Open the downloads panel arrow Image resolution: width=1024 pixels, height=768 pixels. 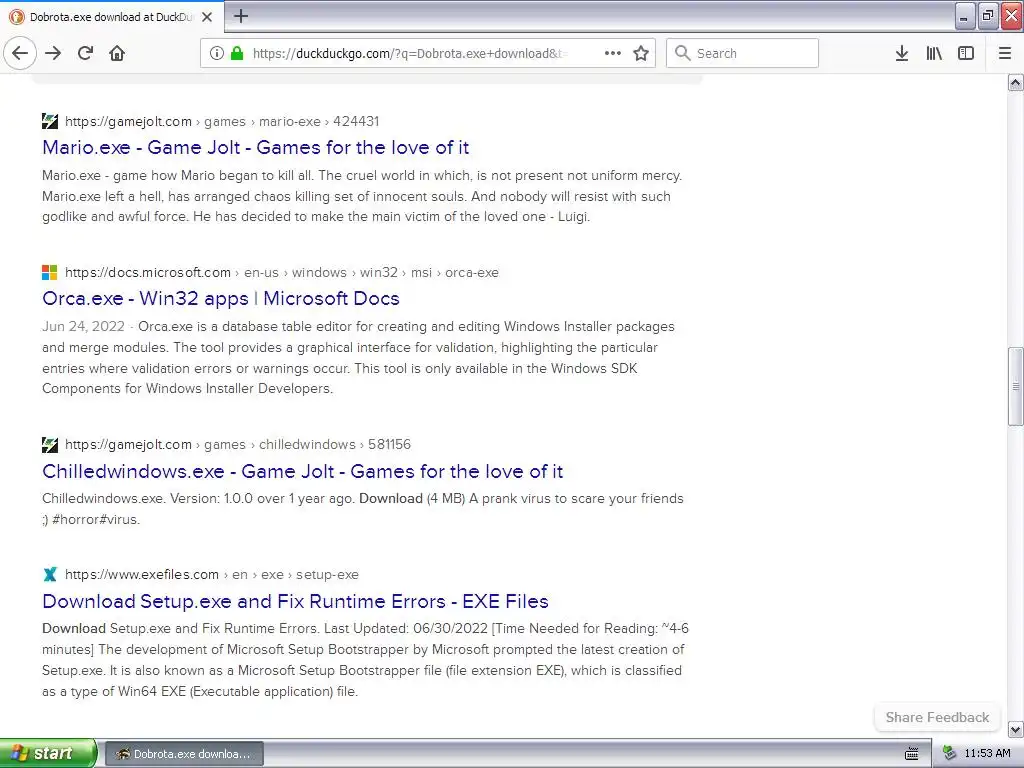pyautogui.click(x=902, y=53)
